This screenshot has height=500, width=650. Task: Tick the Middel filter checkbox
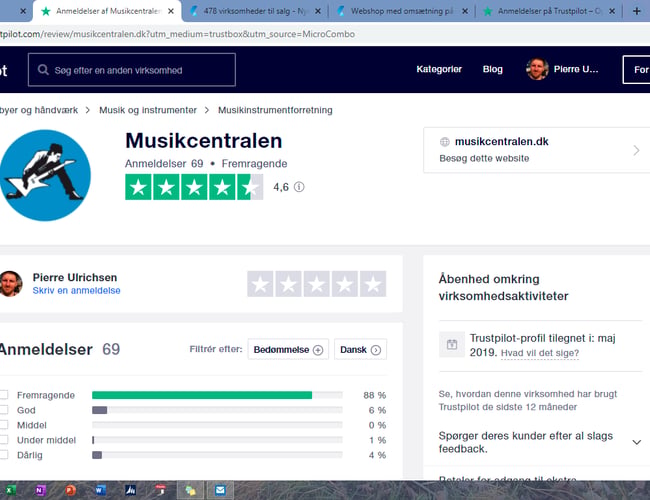pyautogui.click(x=4, y=425)
